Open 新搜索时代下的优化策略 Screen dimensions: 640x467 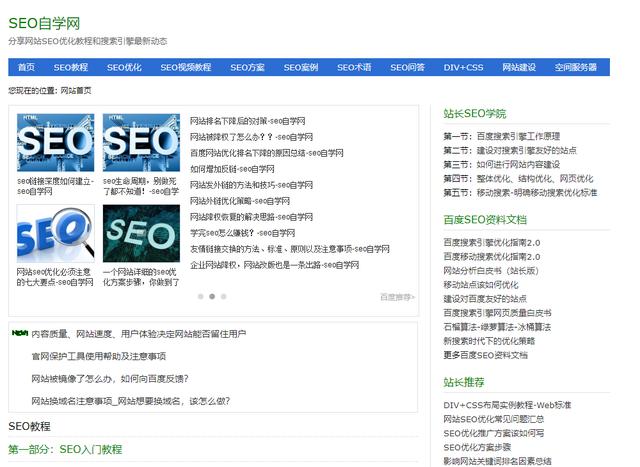(489, 341)
